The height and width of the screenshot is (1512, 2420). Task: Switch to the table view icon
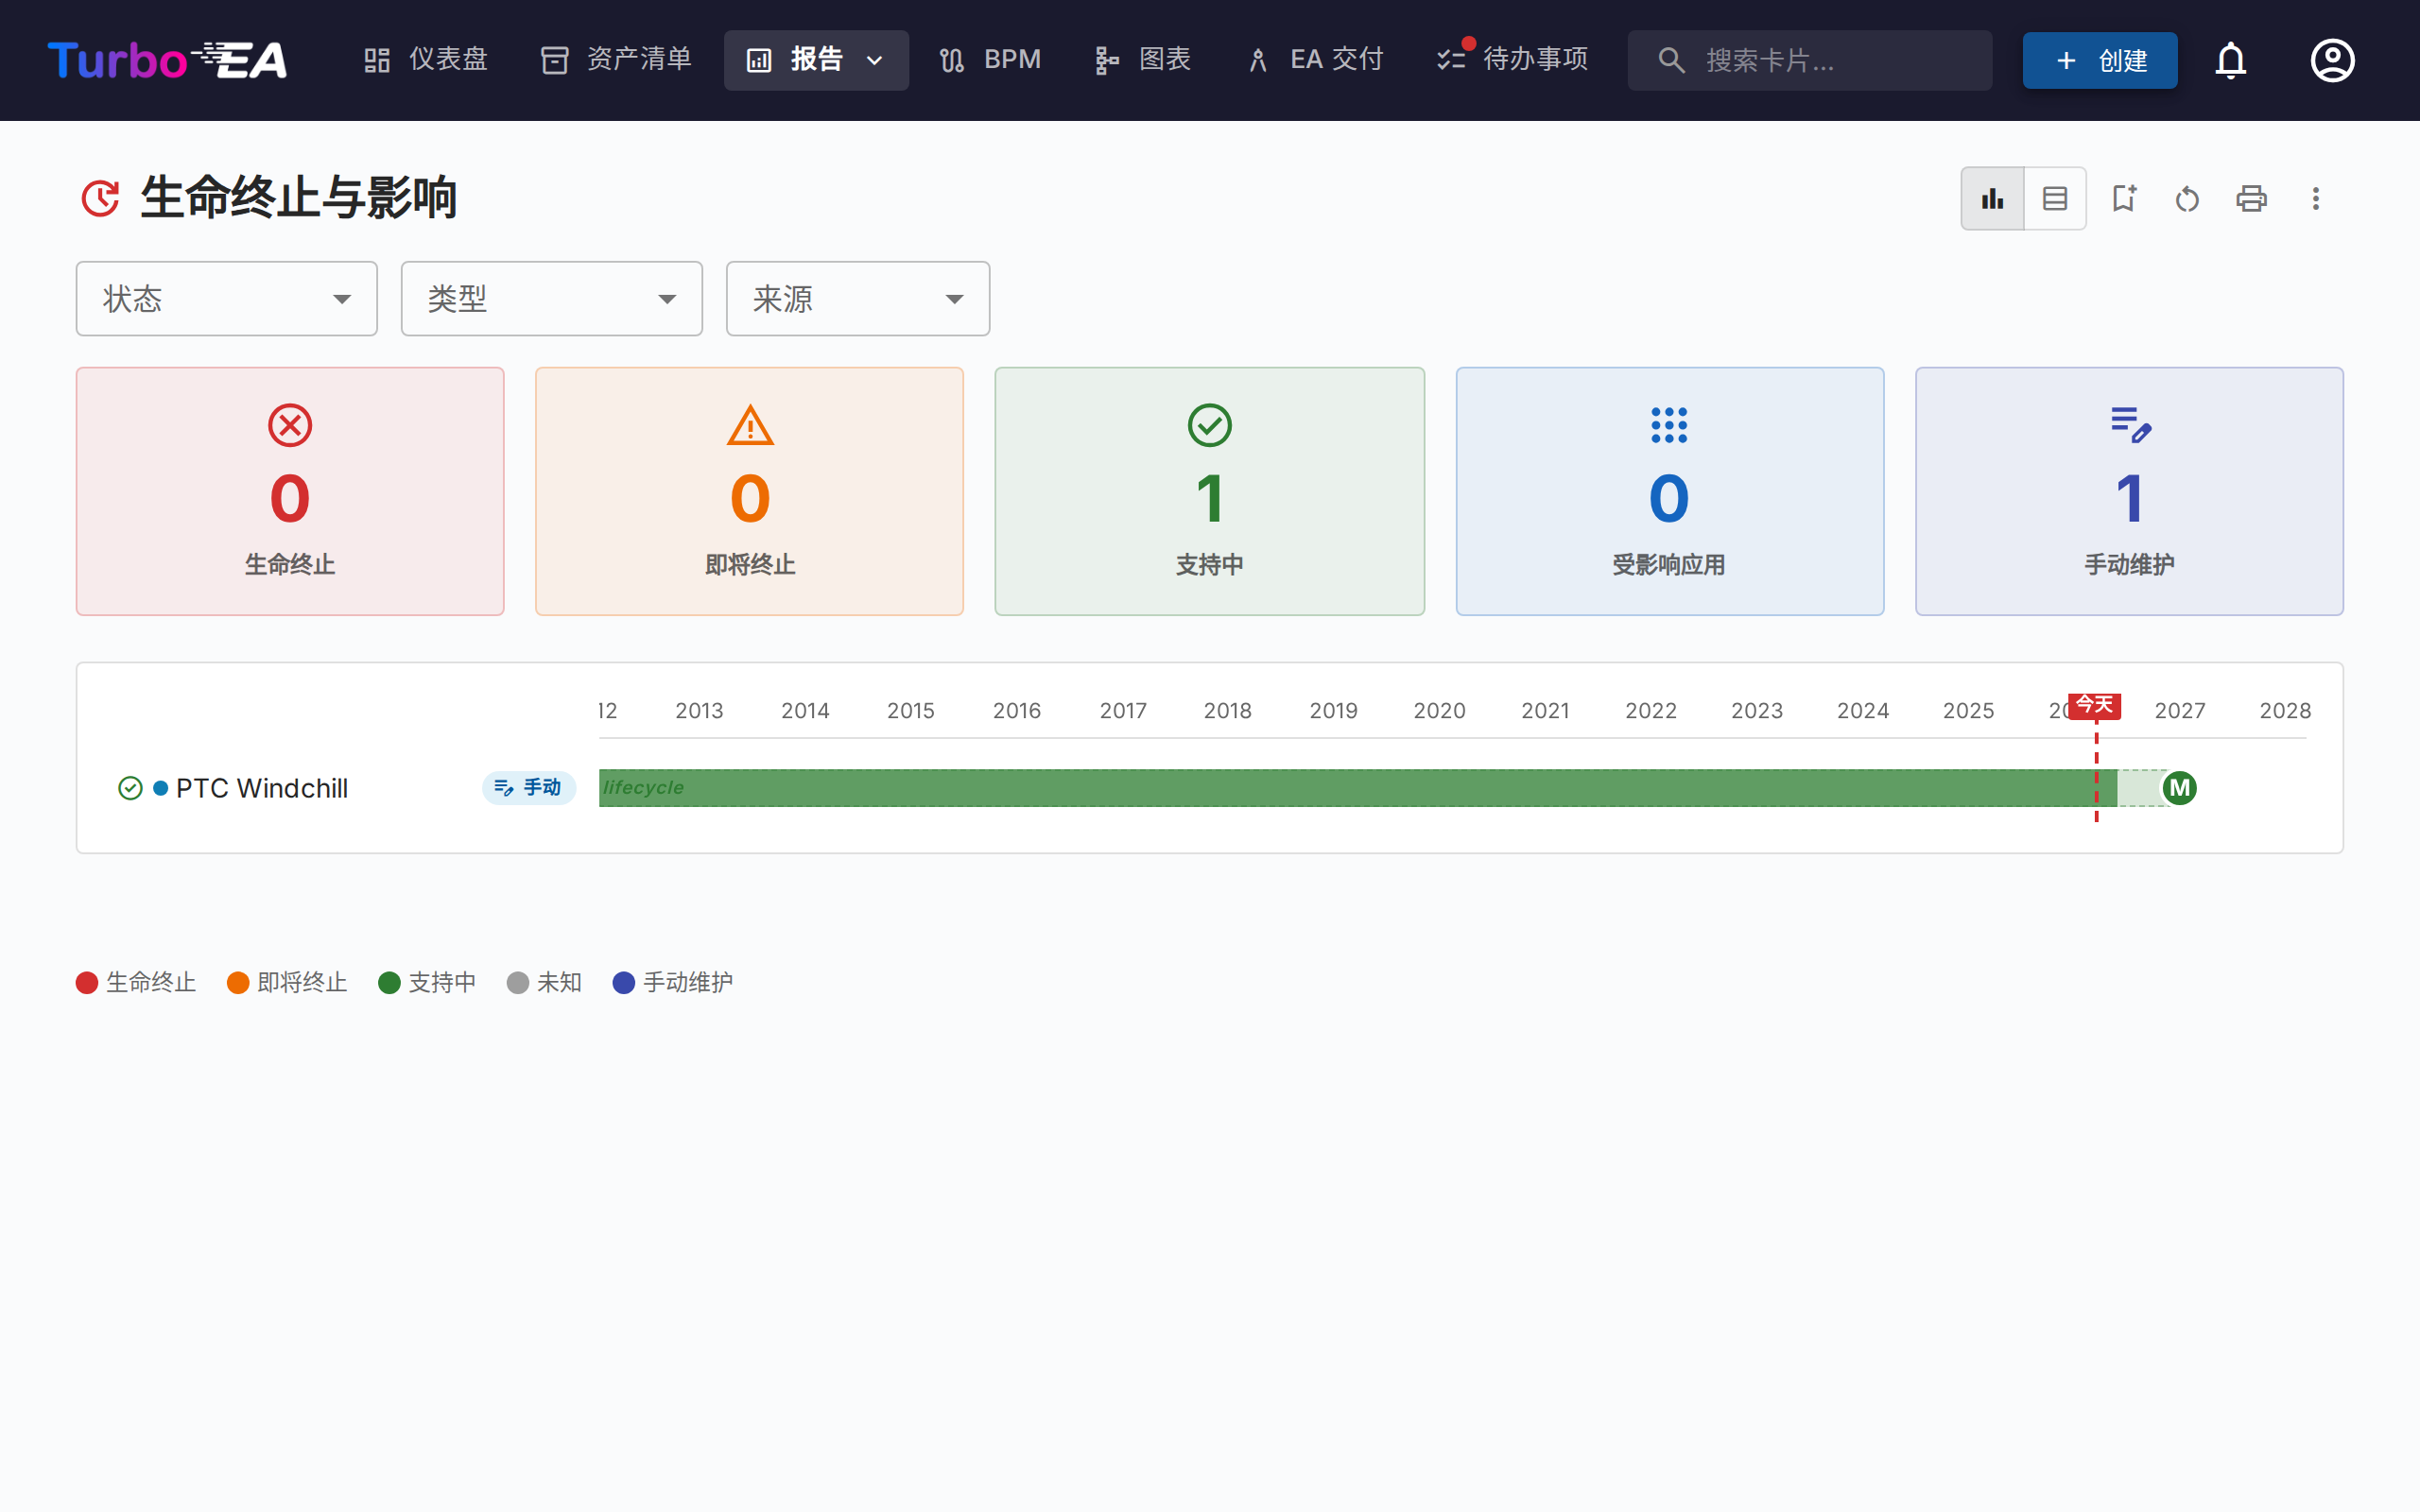[x=2055, y=198]
